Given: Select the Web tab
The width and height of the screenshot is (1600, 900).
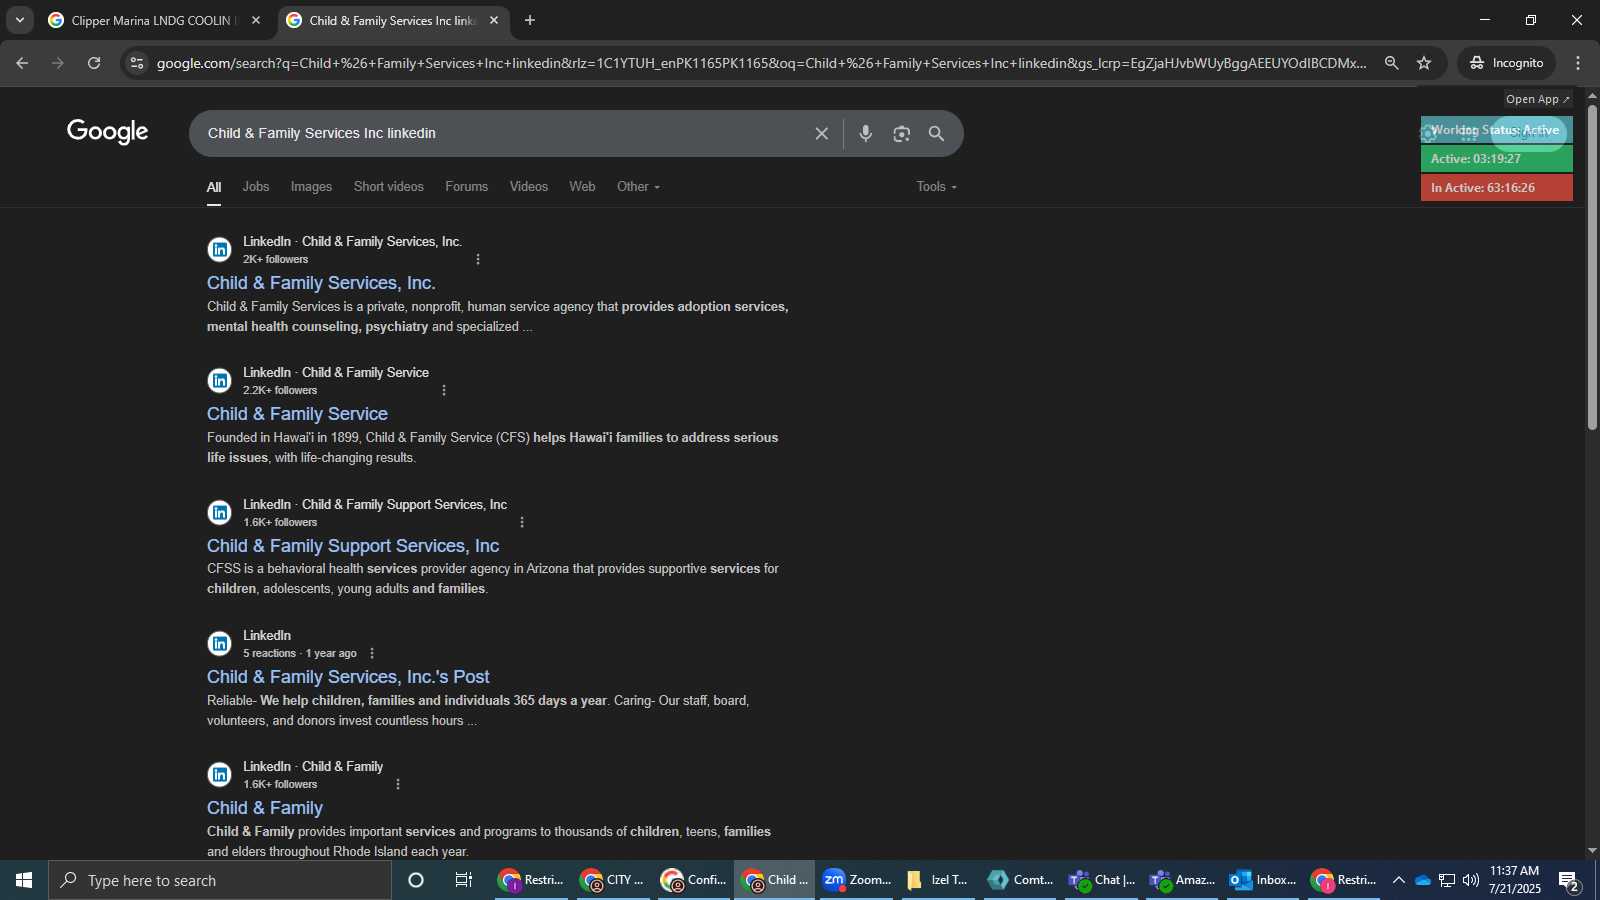Looking at the screenshot, I should coord(582,187).
